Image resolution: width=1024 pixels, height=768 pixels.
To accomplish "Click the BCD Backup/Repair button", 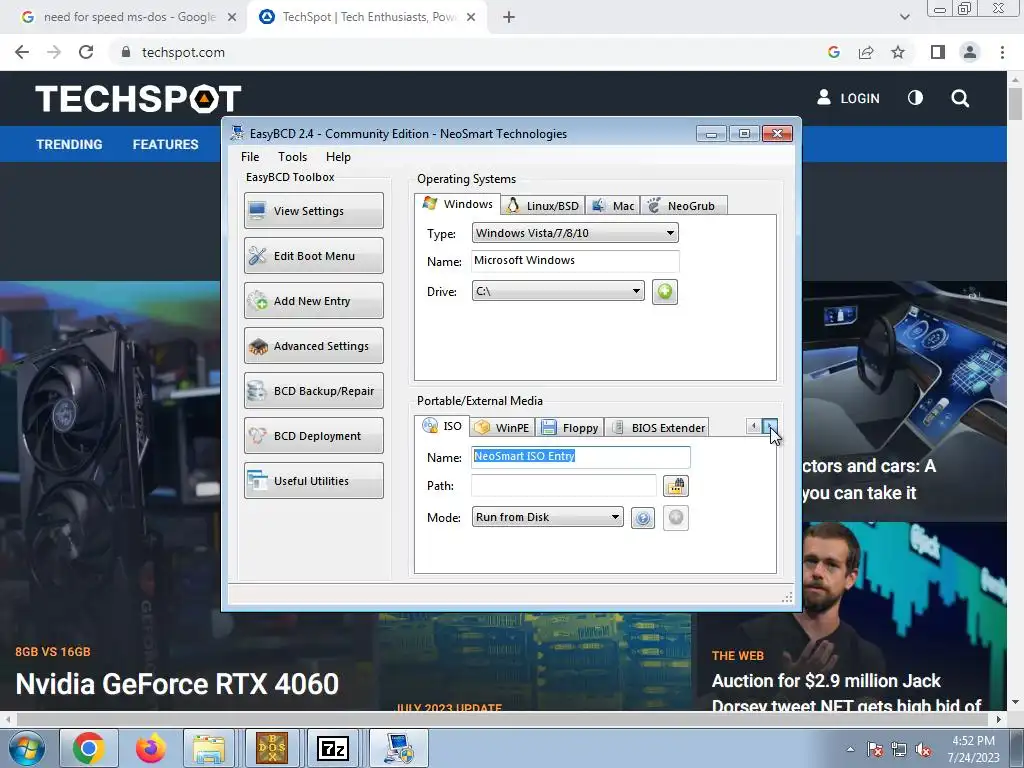I will (314, 391).
